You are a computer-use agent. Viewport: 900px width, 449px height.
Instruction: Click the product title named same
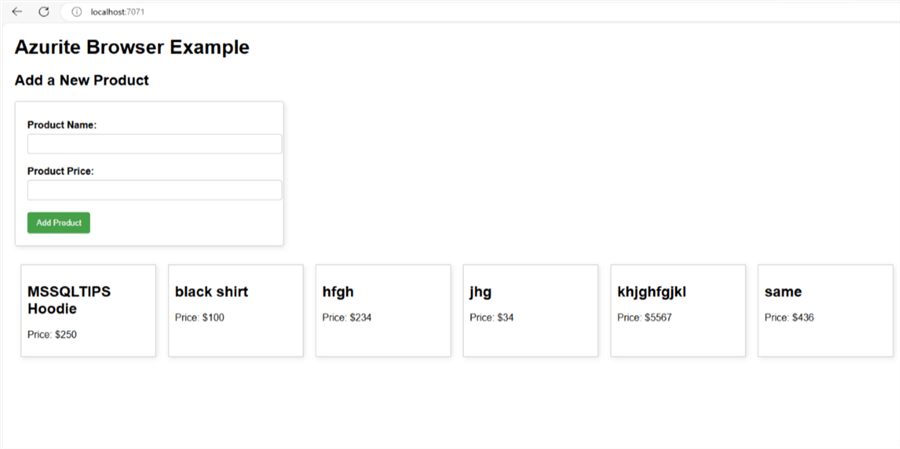tap(783, 292)
